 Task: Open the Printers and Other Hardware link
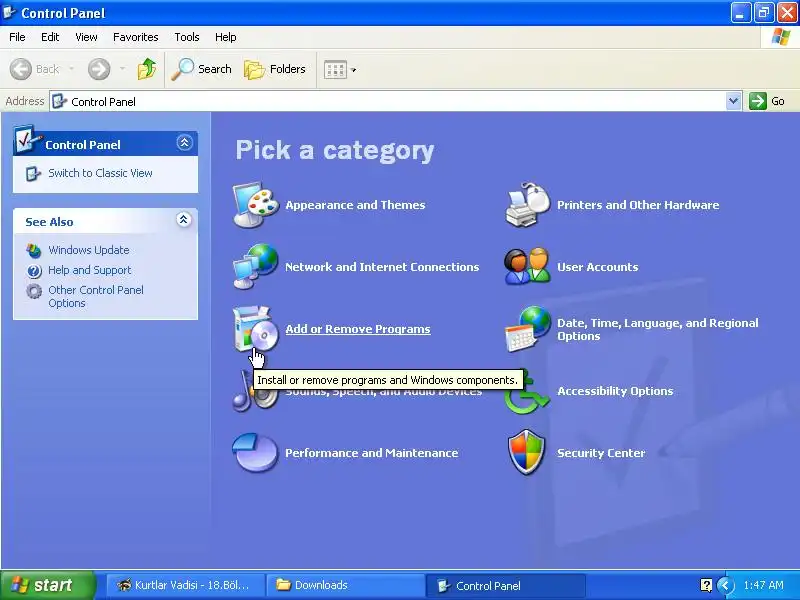638,205
